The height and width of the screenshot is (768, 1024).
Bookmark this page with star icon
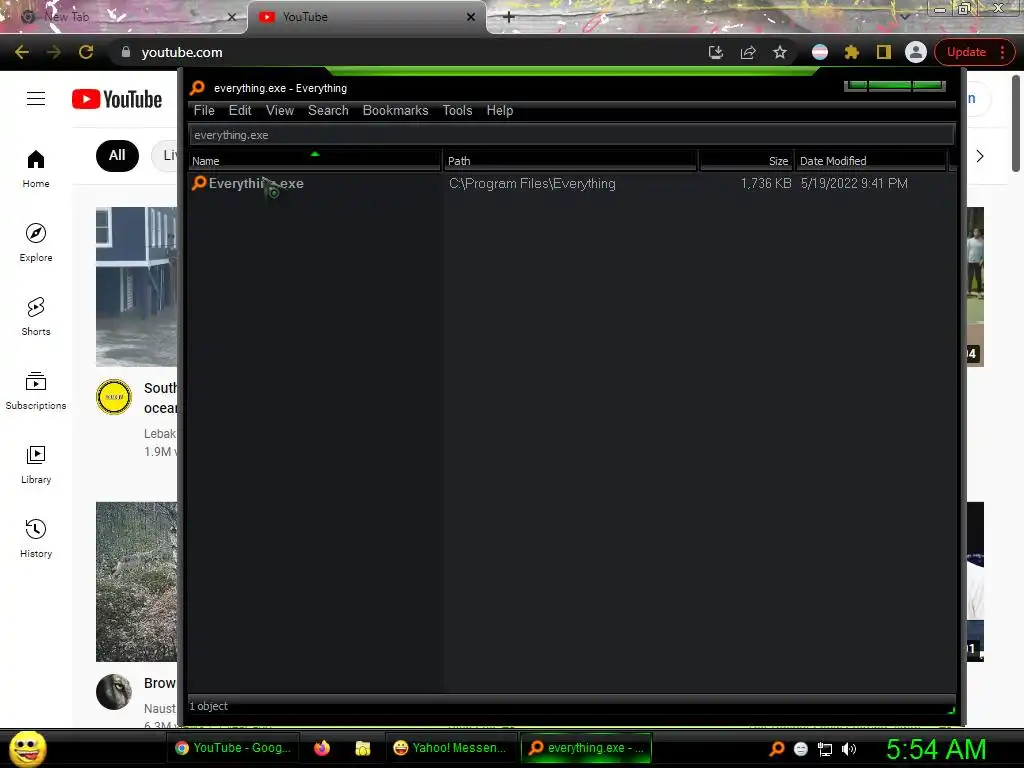click(x=780, y=52)
